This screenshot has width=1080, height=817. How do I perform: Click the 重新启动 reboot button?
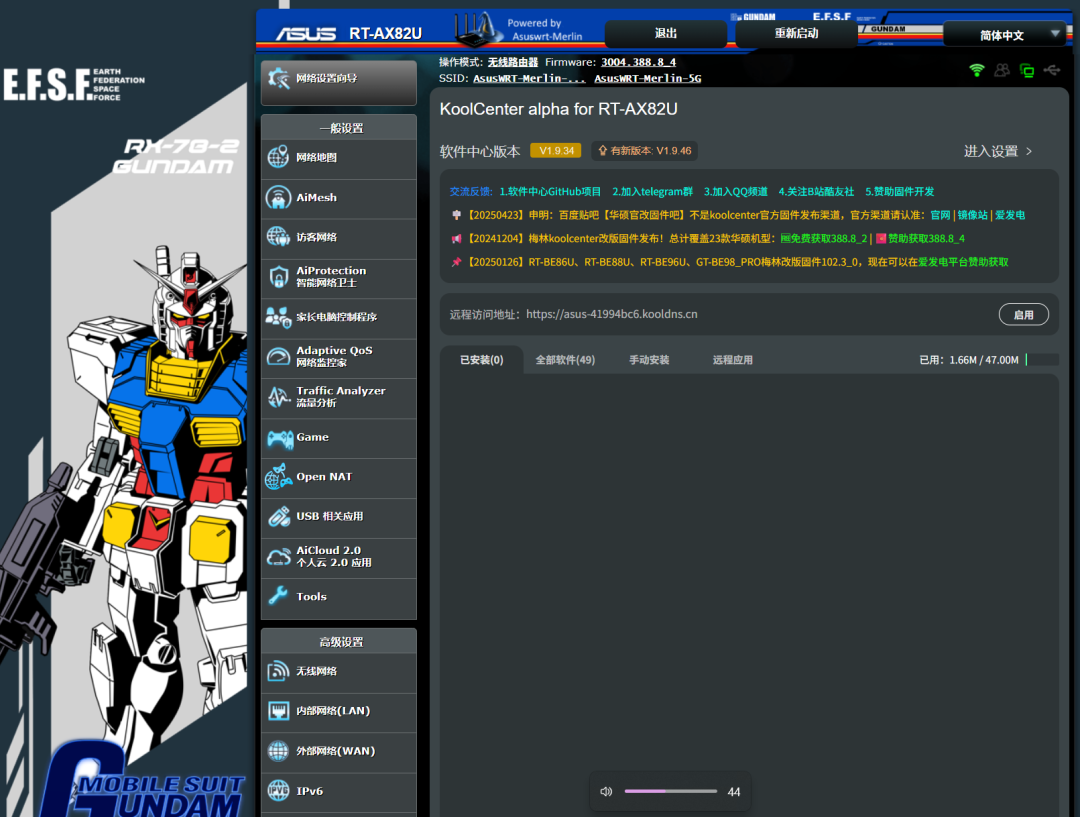click(x=796, y=34)
